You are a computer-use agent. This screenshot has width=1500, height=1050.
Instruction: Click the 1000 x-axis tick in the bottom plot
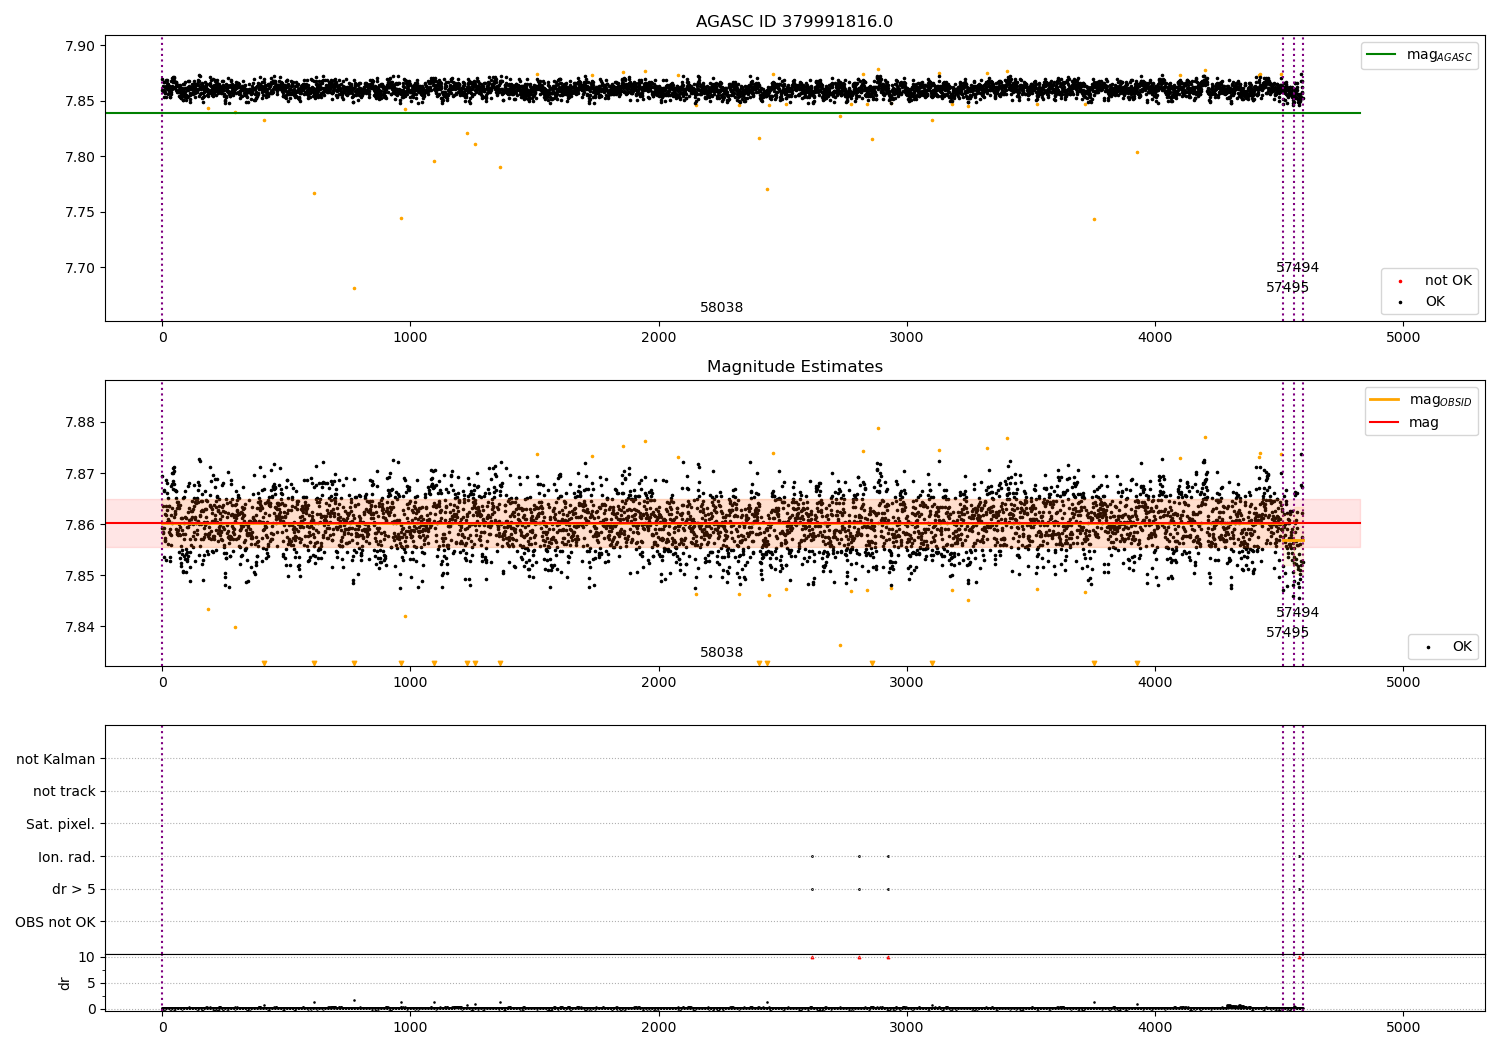[410, 1027]
